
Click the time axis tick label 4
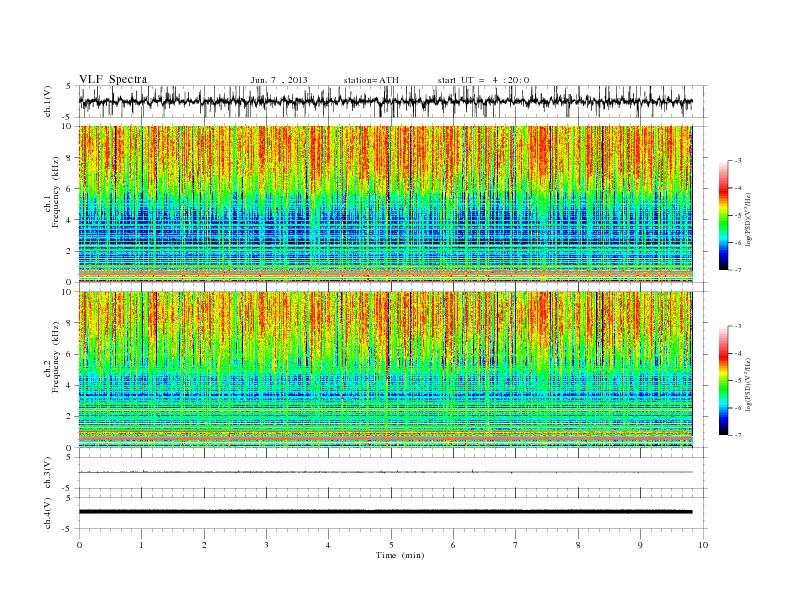tap(328, 545)
